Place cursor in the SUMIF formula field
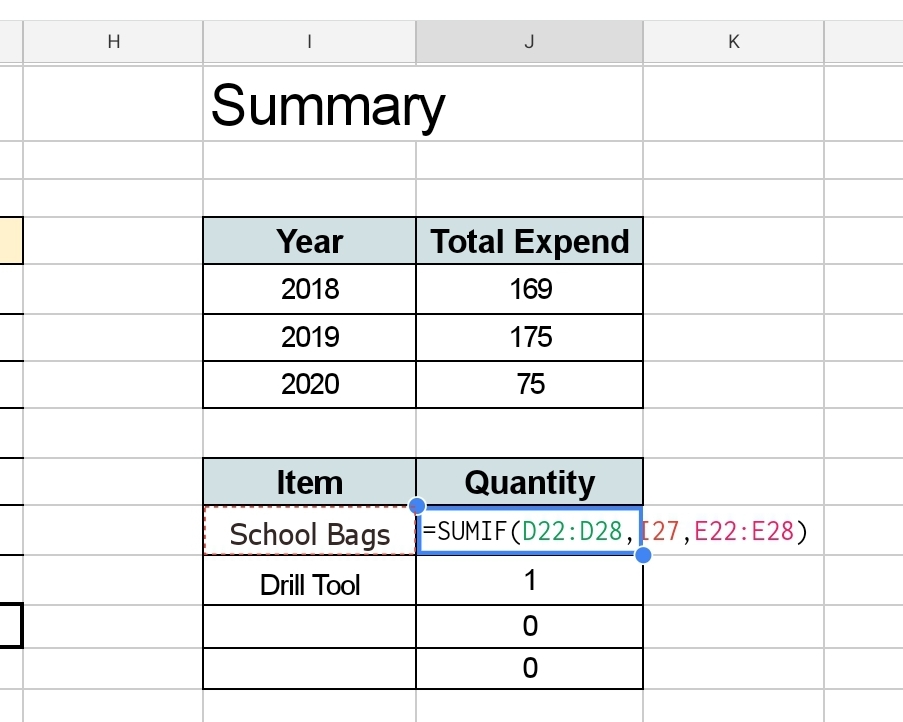This screenshot has height=722, width=903. [528, 532]
